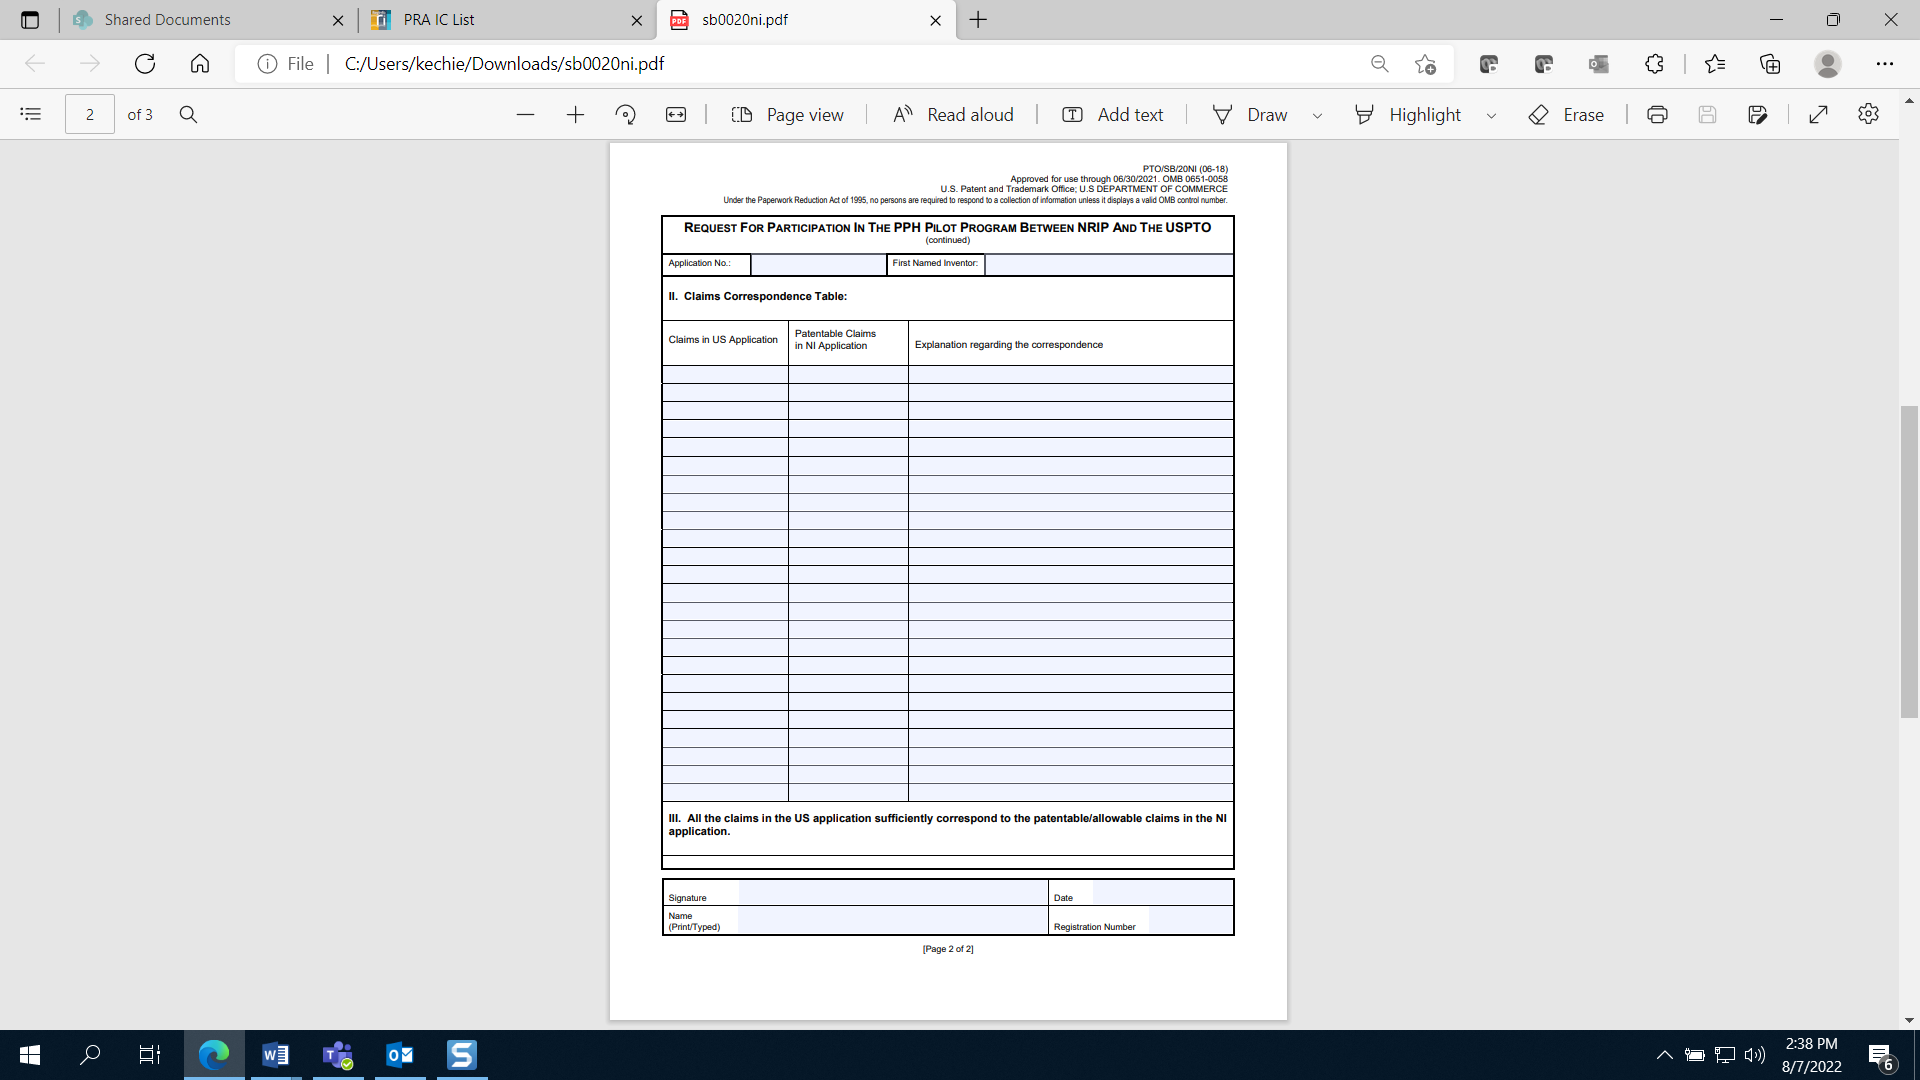1920x1080 pixels.
Task: Switch to the PRA IC List tab
Action: [439, 20]
